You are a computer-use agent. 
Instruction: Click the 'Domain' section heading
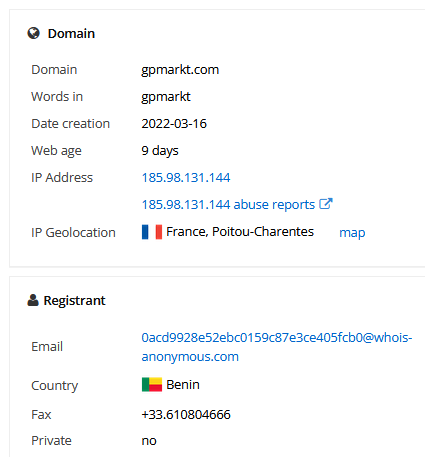tap(71, 34)
